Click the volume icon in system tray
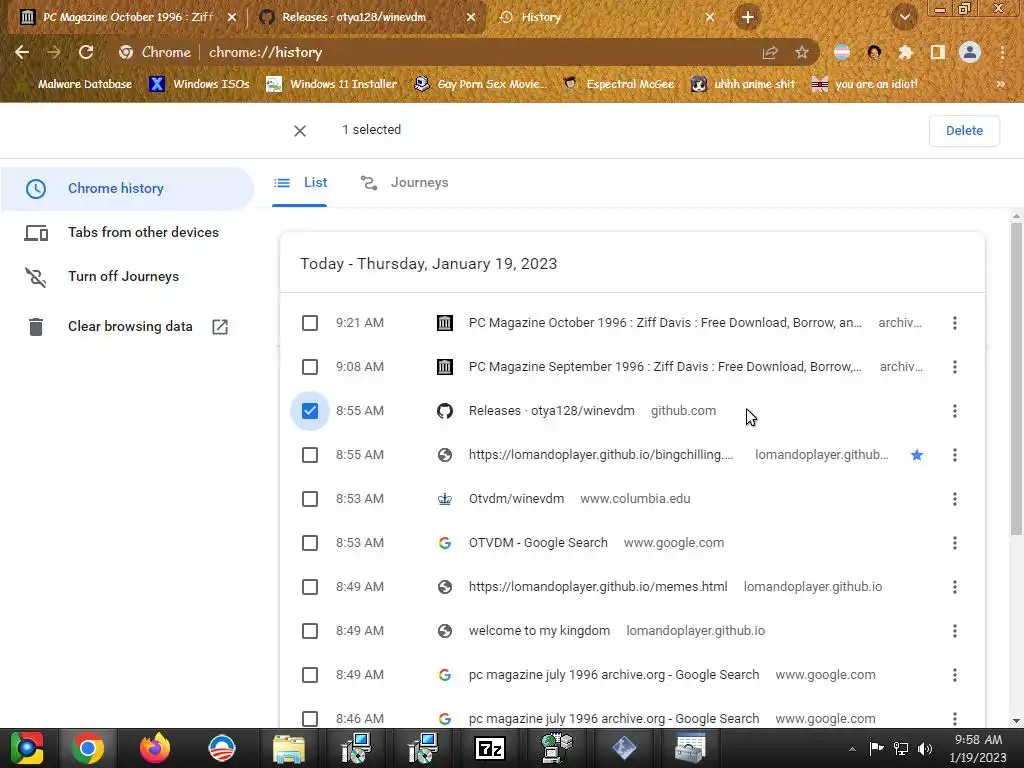The image size is (1024, 768). (925, 748)
